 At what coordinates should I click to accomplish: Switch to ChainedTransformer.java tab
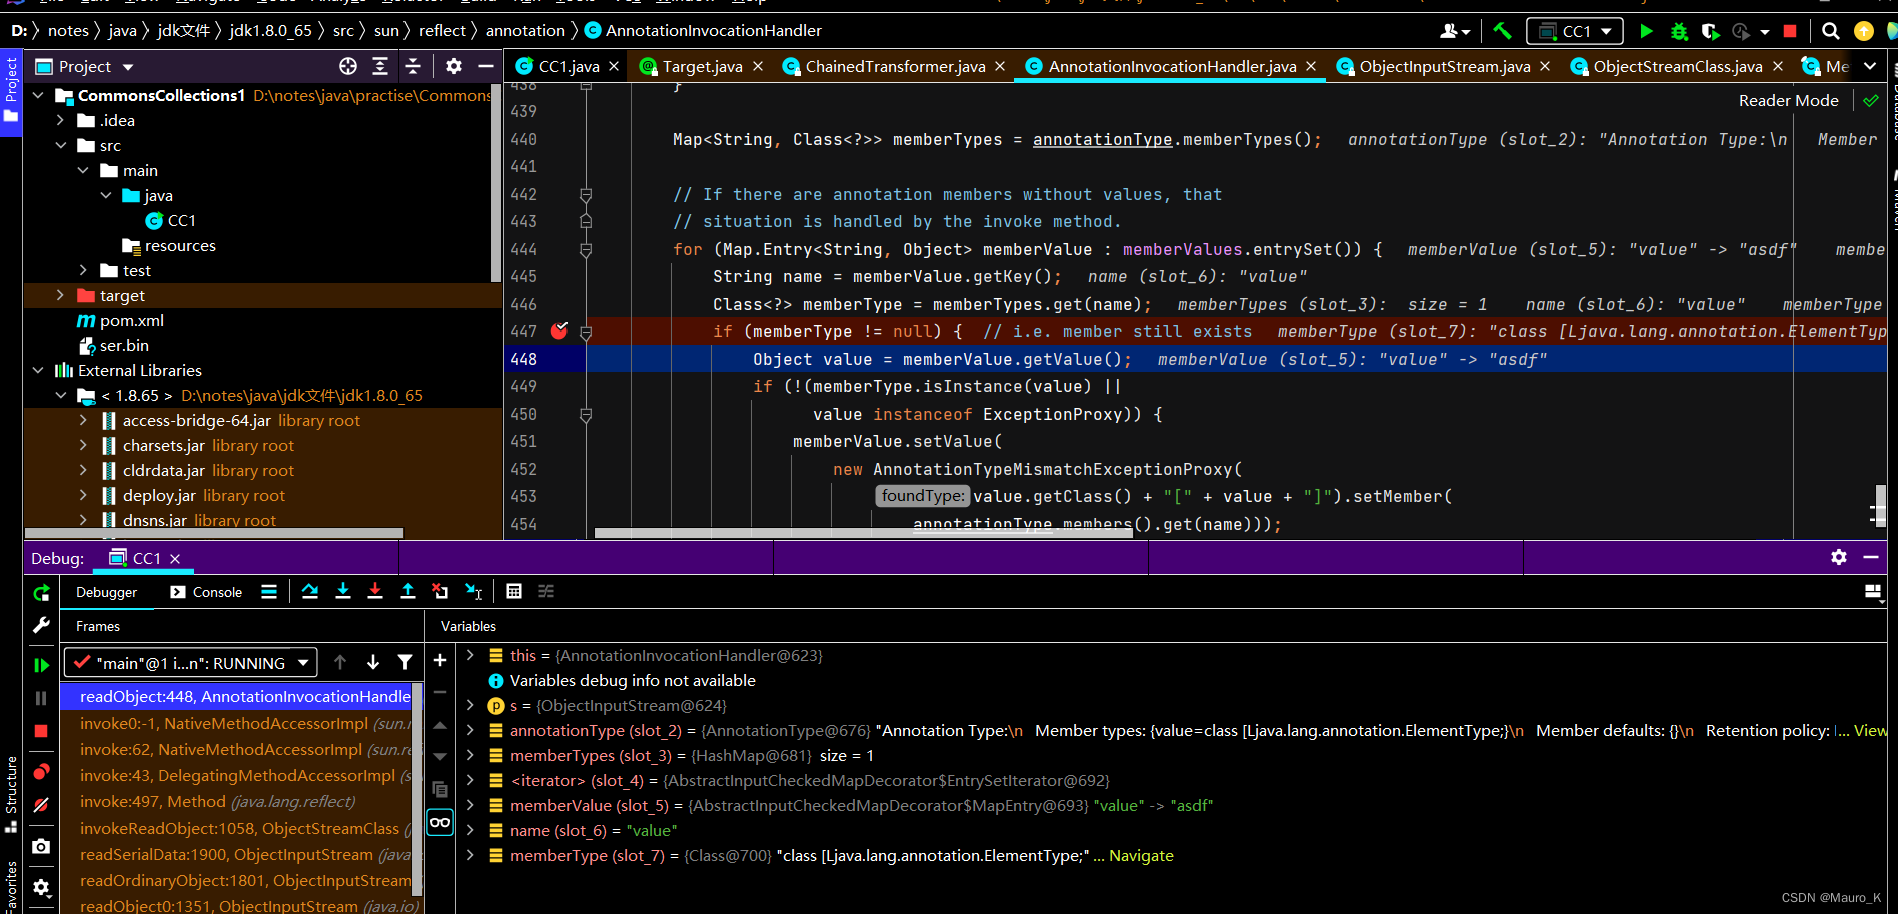coord(895,66)
